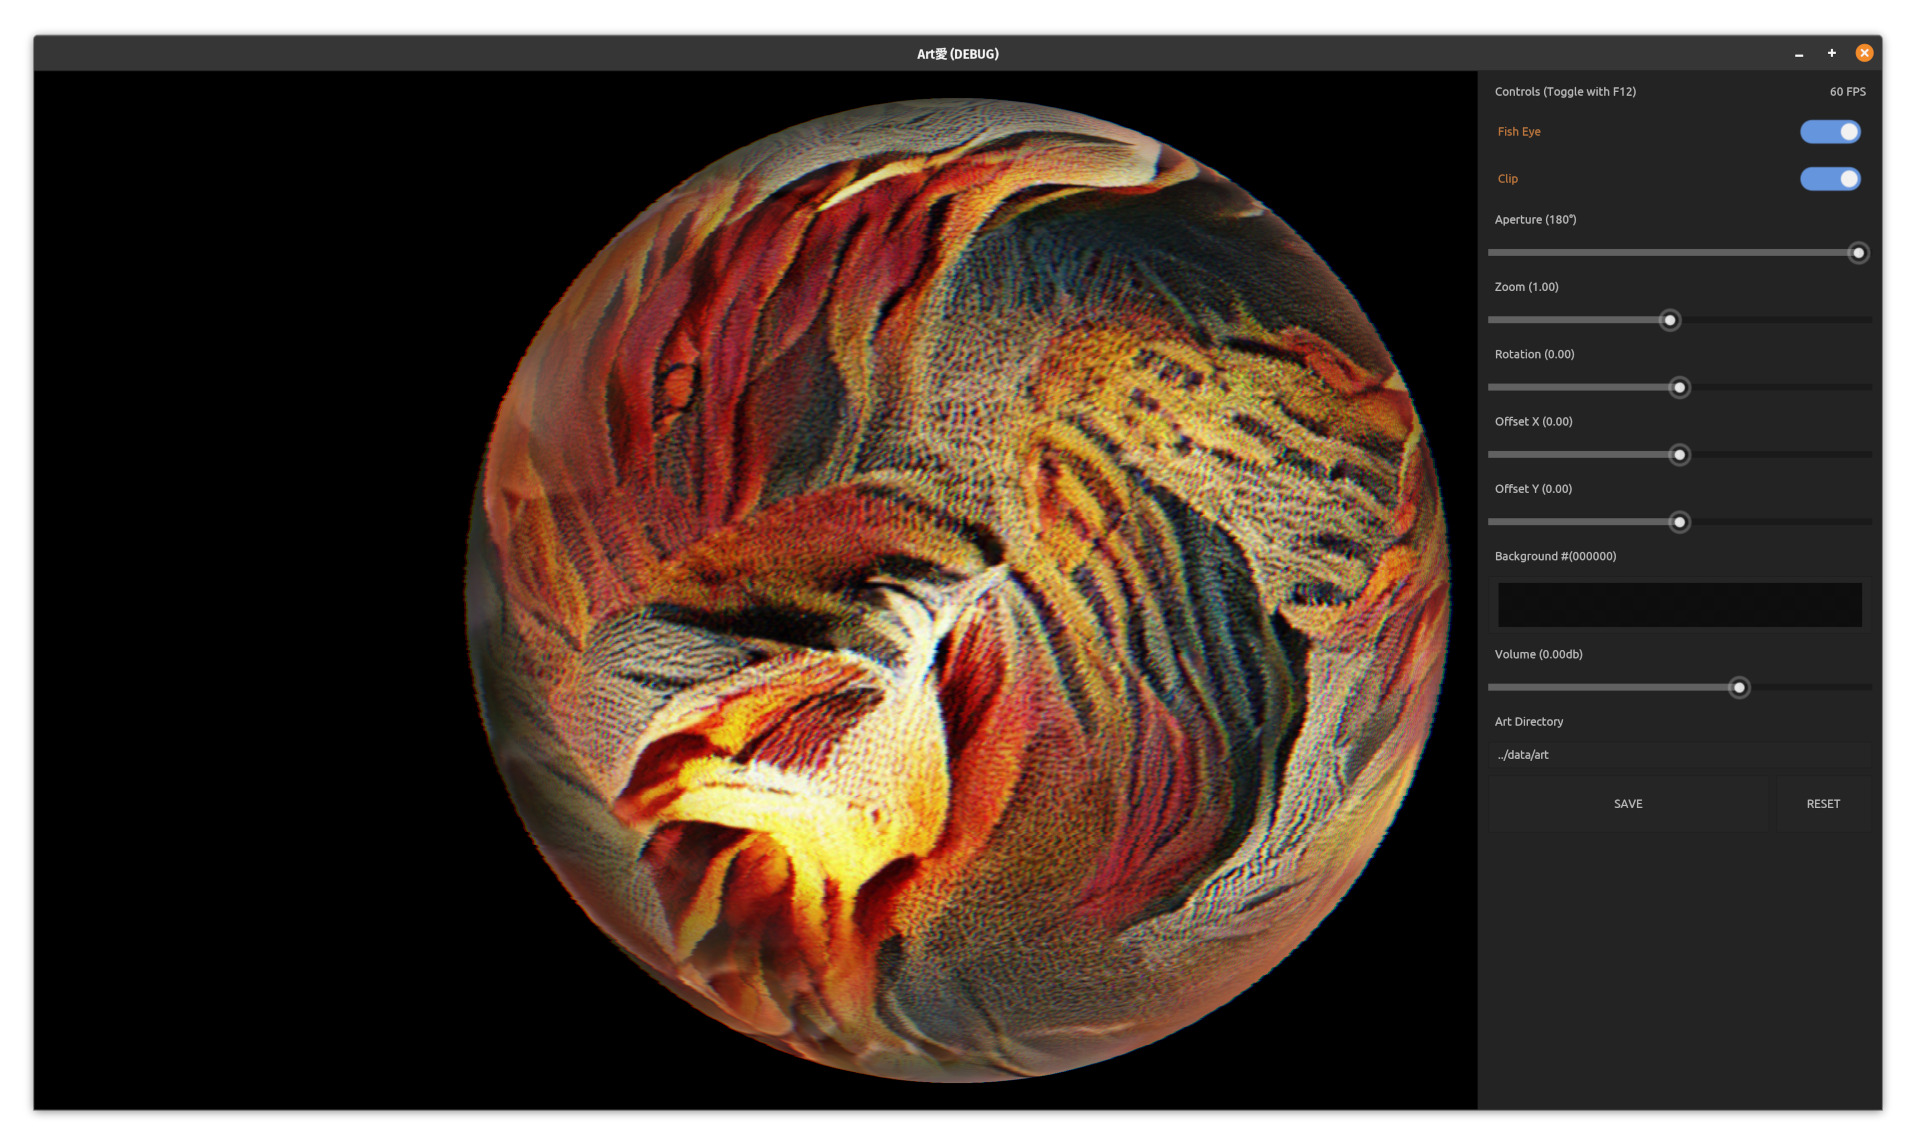Screen dimensions: 1920x1146
Task: Maximize window with plus icon
Action: 1831,54
